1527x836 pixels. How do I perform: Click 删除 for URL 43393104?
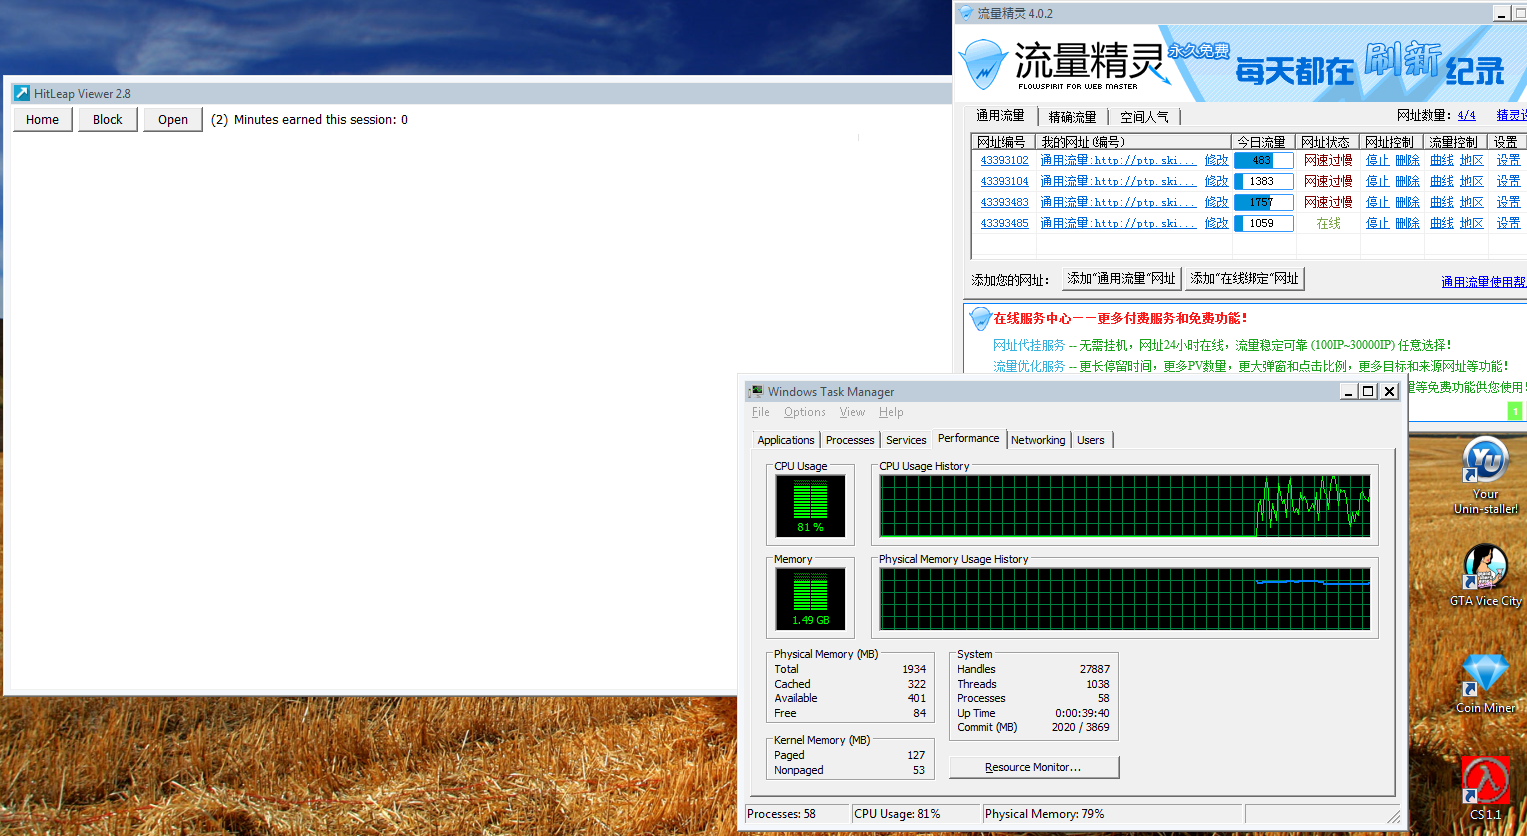tap(1407, 181)
